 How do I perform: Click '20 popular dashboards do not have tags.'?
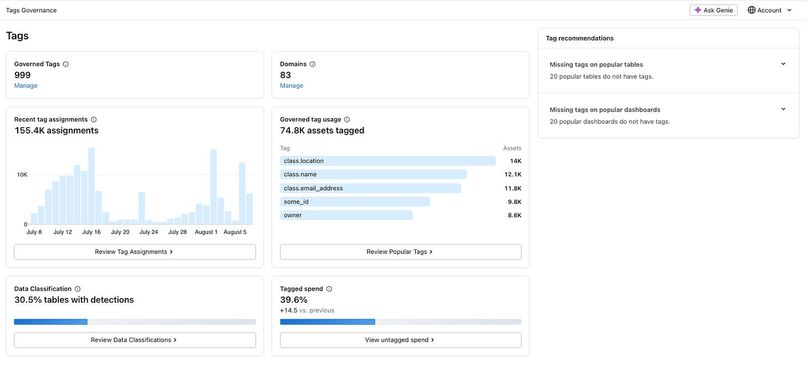tap(610, 122)
